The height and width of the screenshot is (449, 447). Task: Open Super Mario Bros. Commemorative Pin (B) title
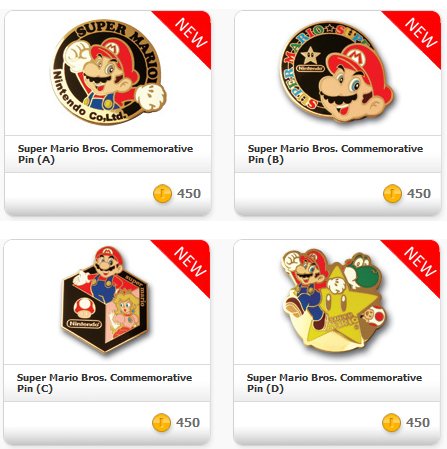point(335,154)
